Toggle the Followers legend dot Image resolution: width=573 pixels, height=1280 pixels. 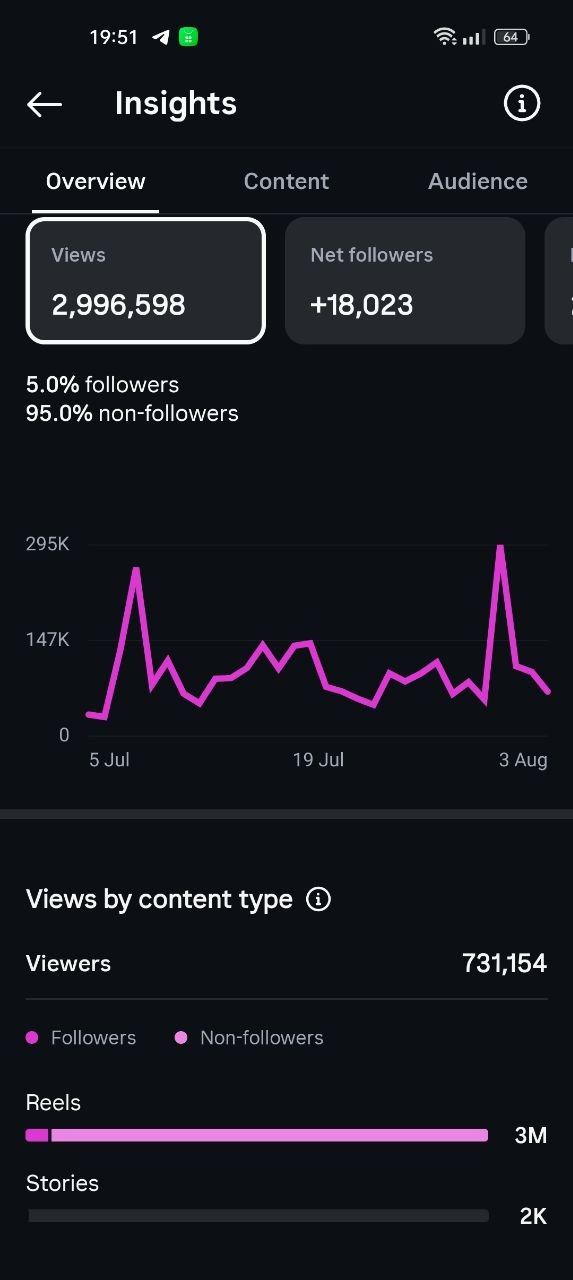[x=32, y=1038]
